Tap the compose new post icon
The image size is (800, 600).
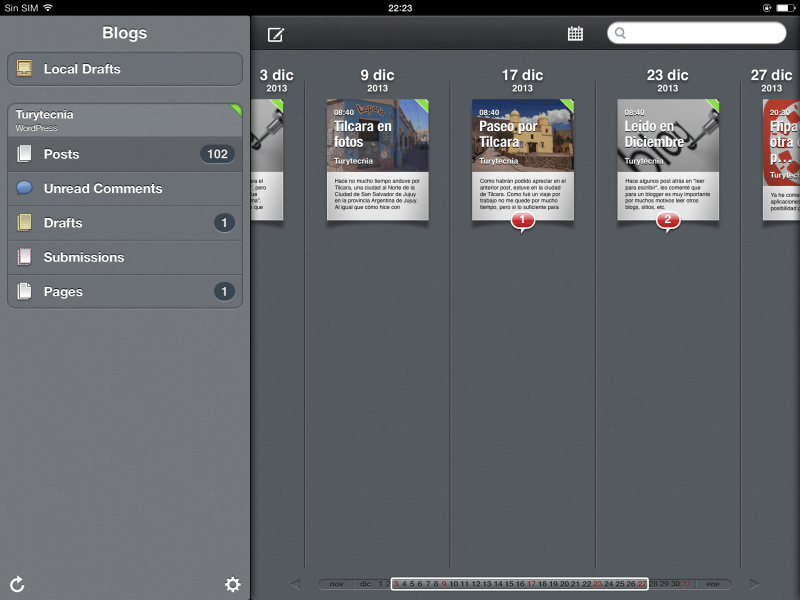[276, 34]
